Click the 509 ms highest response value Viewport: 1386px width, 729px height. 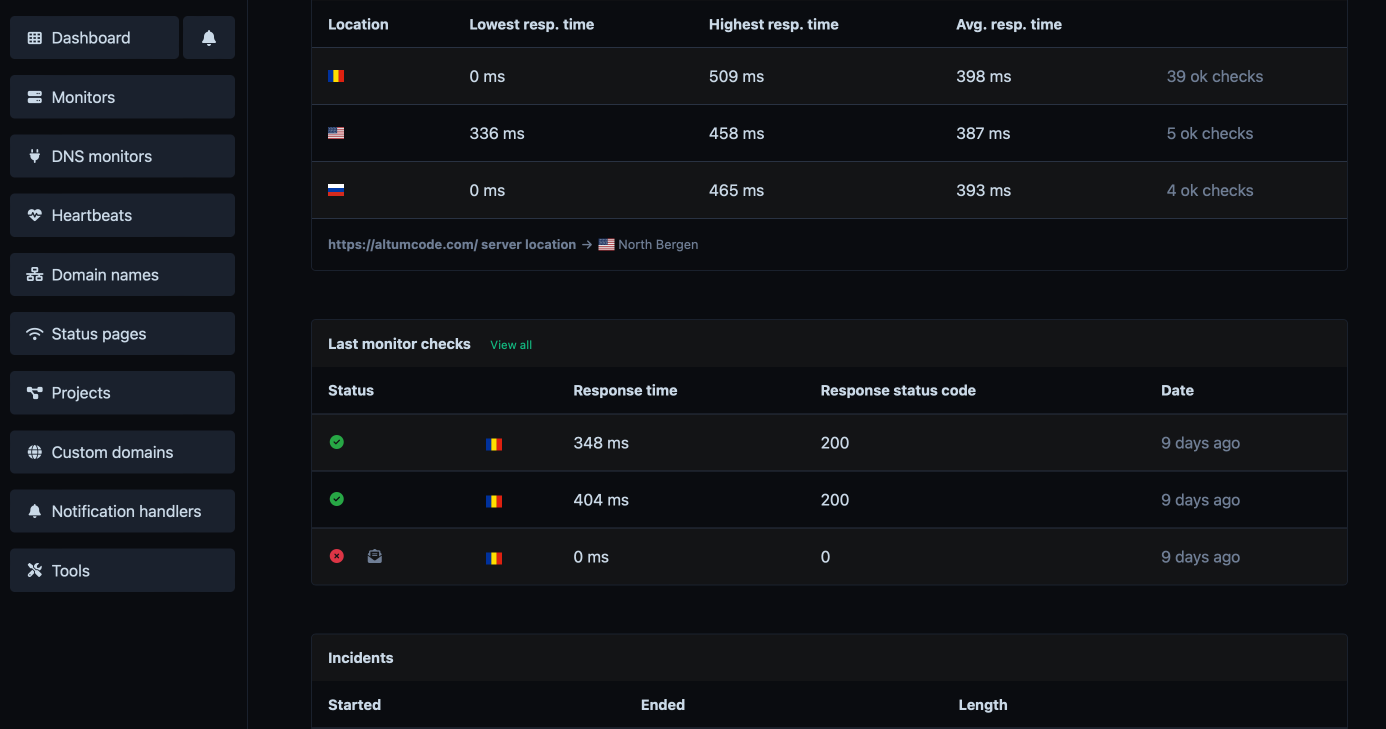736,76
